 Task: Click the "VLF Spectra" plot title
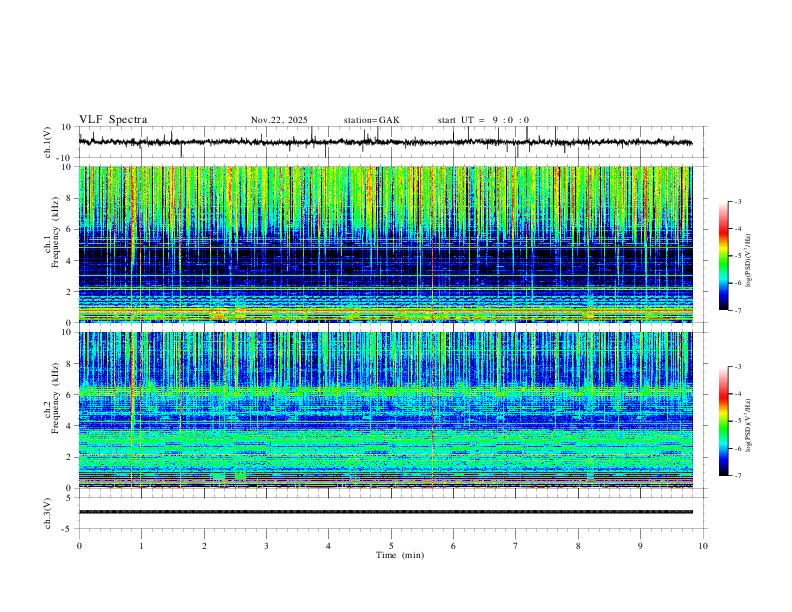click(113, 120)
